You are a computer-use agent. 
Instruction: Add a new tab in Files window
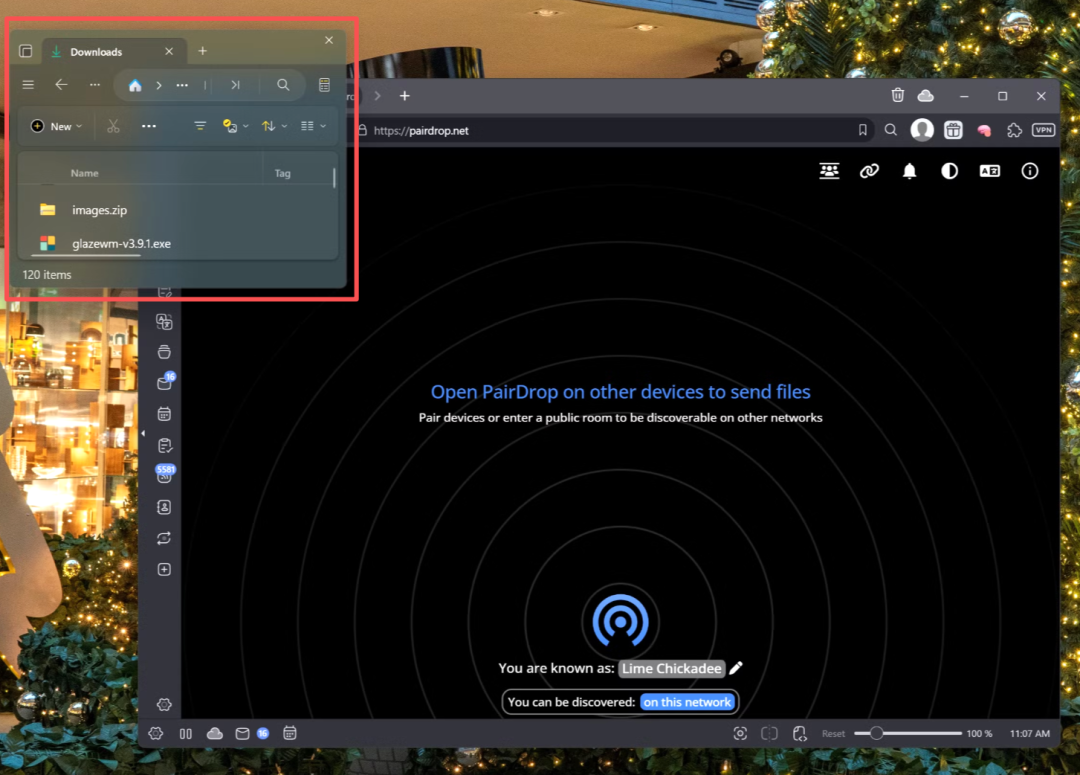point(202,51)
